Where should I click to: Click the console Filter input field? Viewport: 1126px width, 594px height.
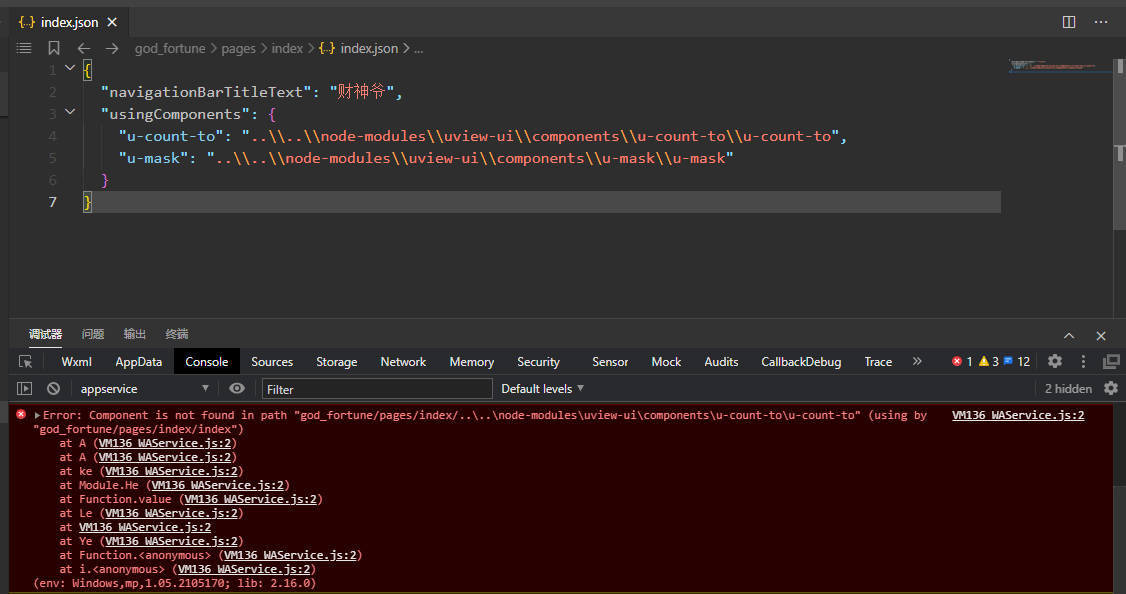tap(377, 389)
